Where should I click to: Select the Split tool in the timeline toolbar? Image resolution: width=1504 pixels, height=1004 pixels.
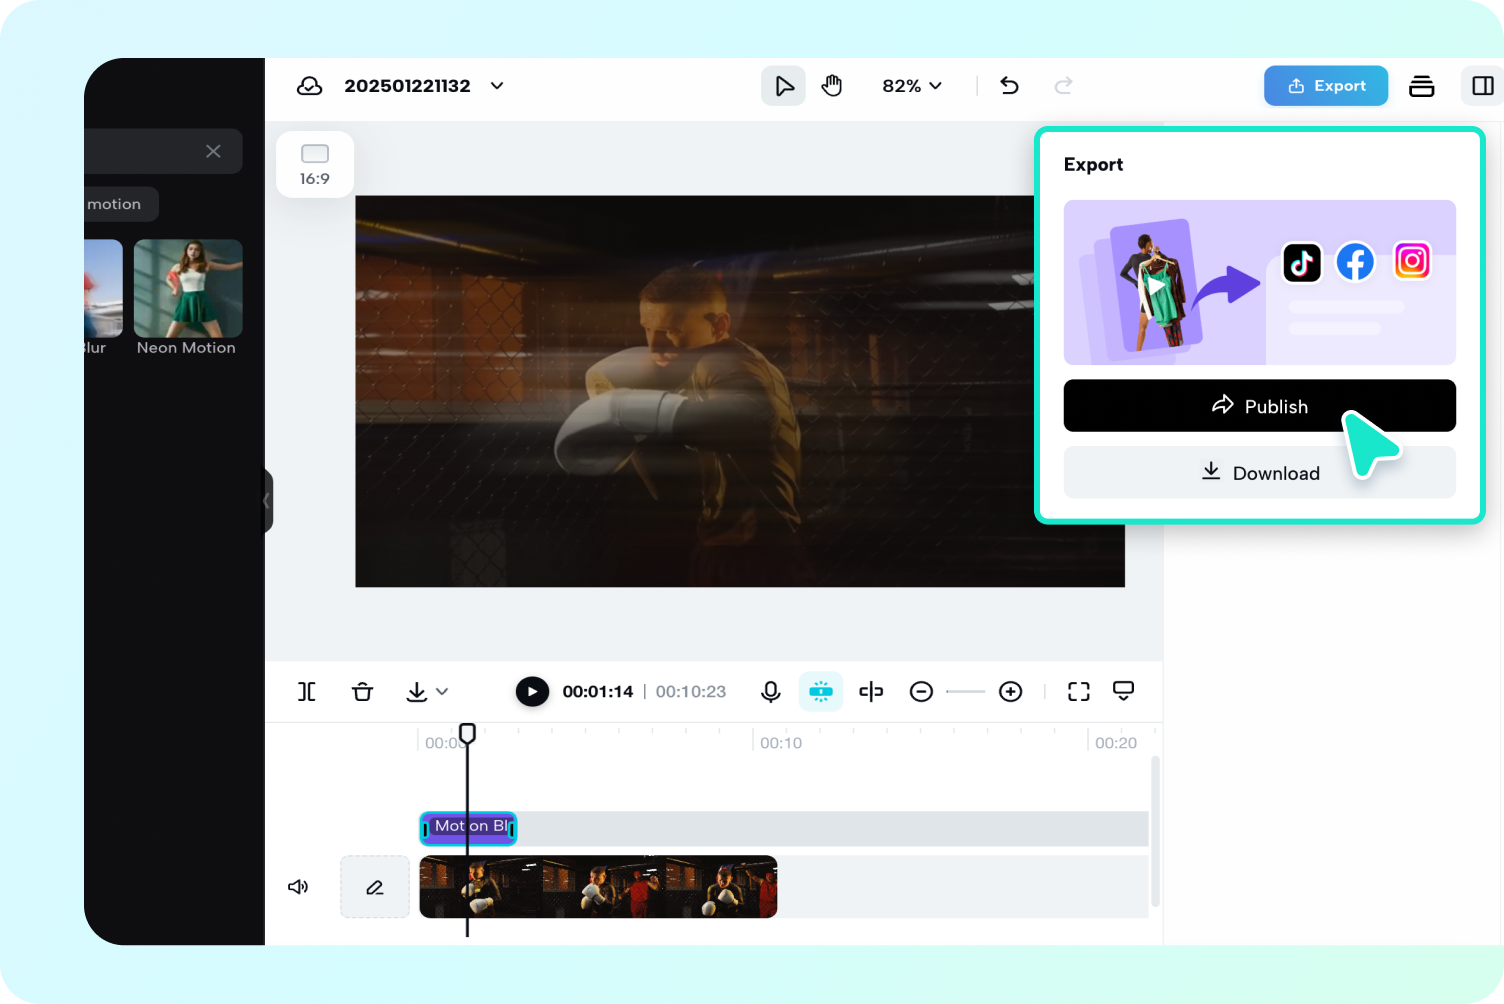pyautogui.click(x=306, y=691)
